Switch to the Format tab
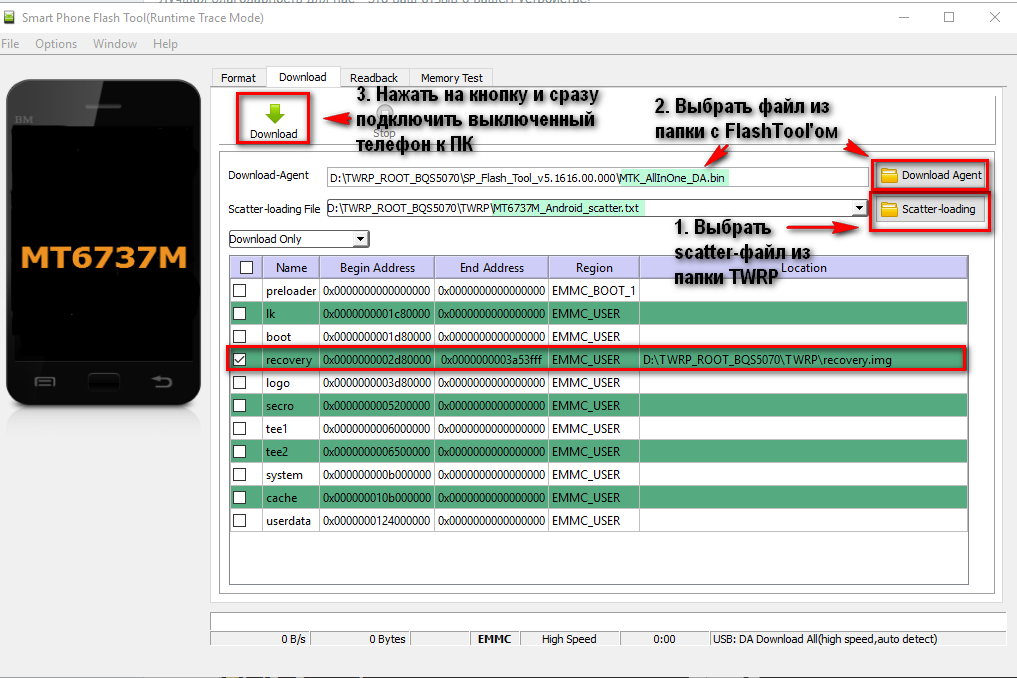The image size is (1017, 678). 238,78
